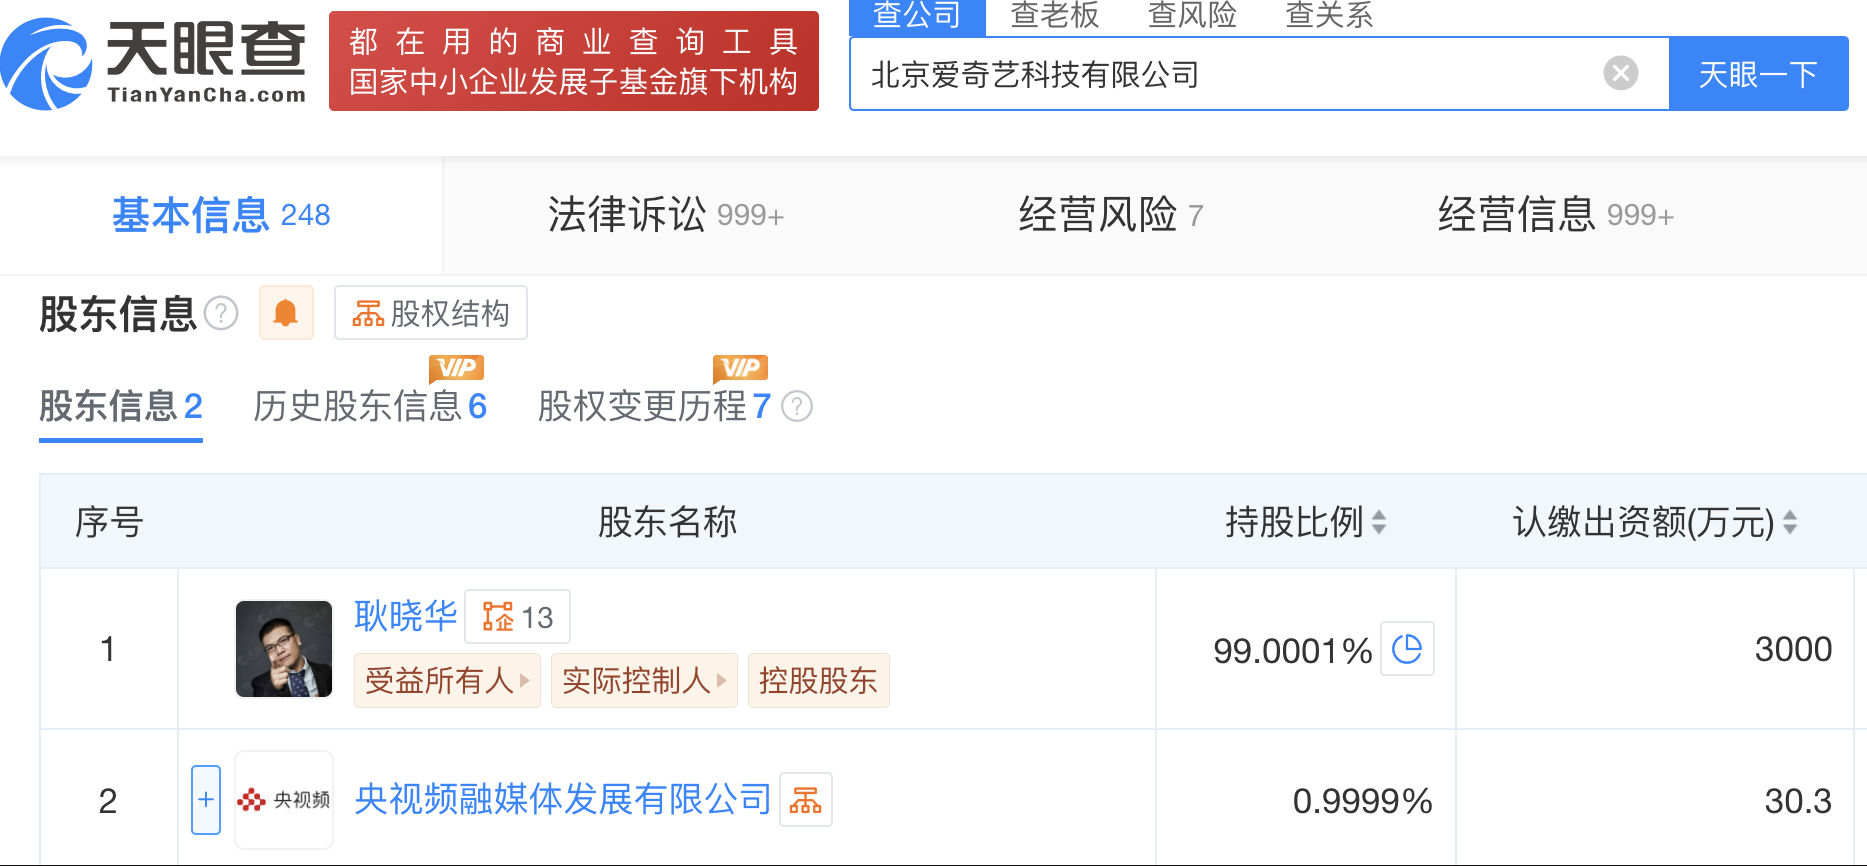Select the 历史股东信息 6 sub-tab

click(370, 407)
